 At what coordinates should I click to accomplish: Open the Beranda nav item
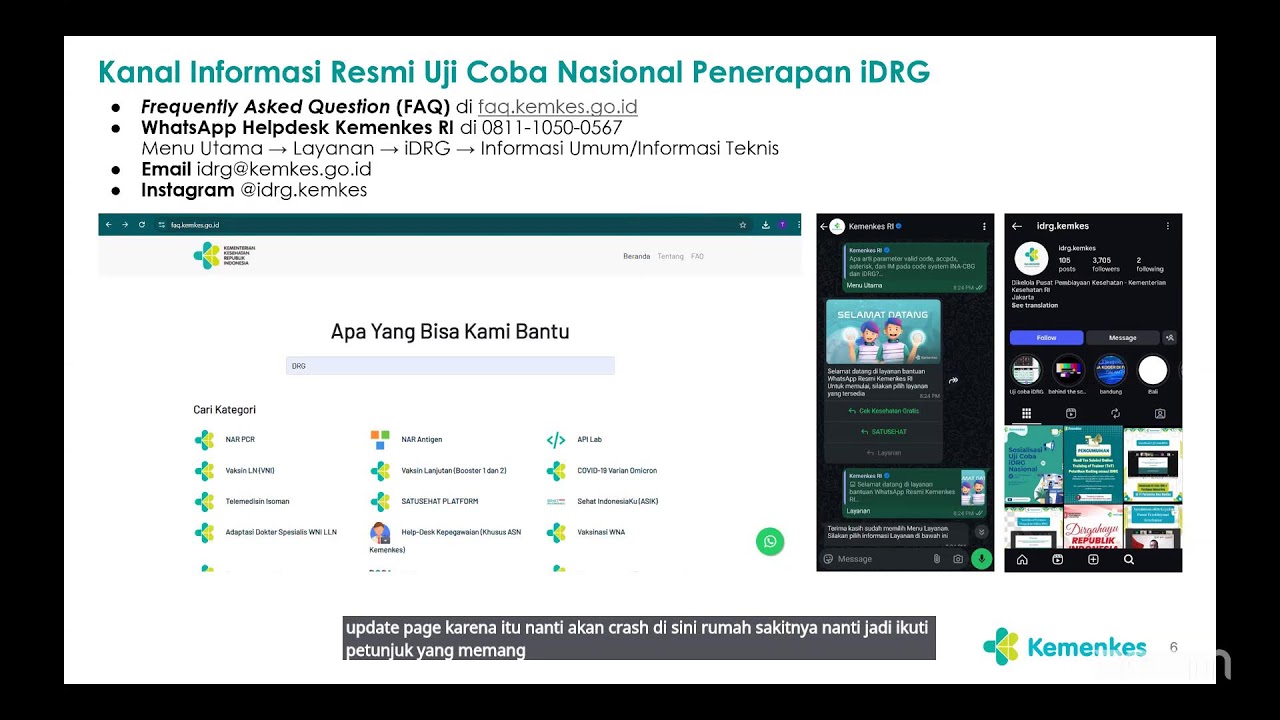(x=636, y=256)
